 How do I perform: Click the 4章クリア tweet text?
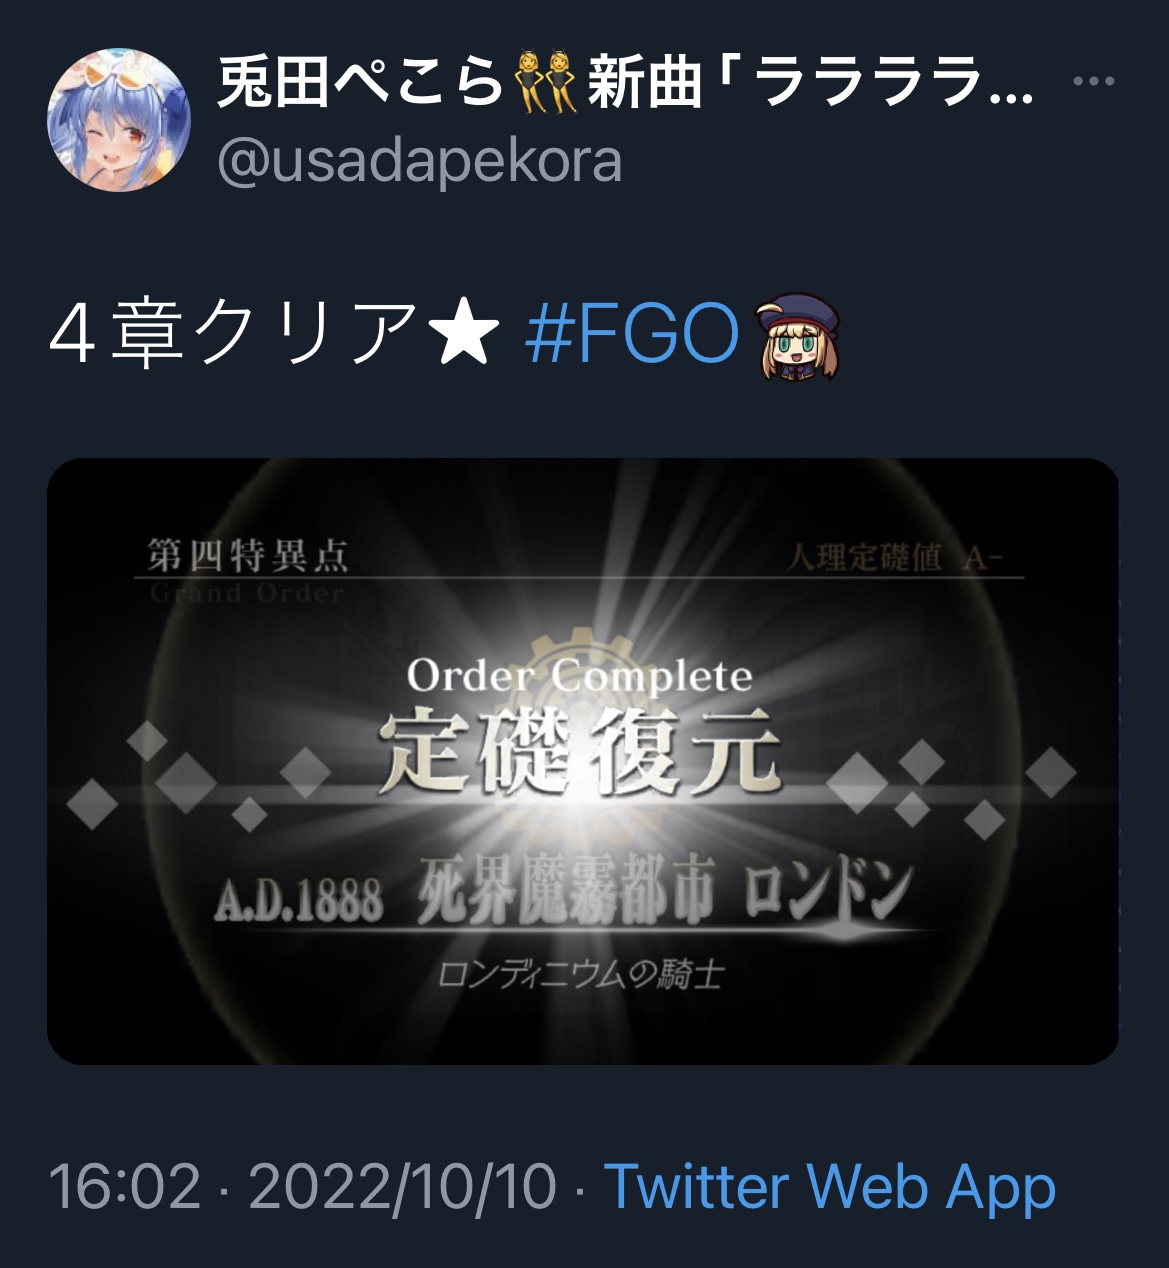233,334
